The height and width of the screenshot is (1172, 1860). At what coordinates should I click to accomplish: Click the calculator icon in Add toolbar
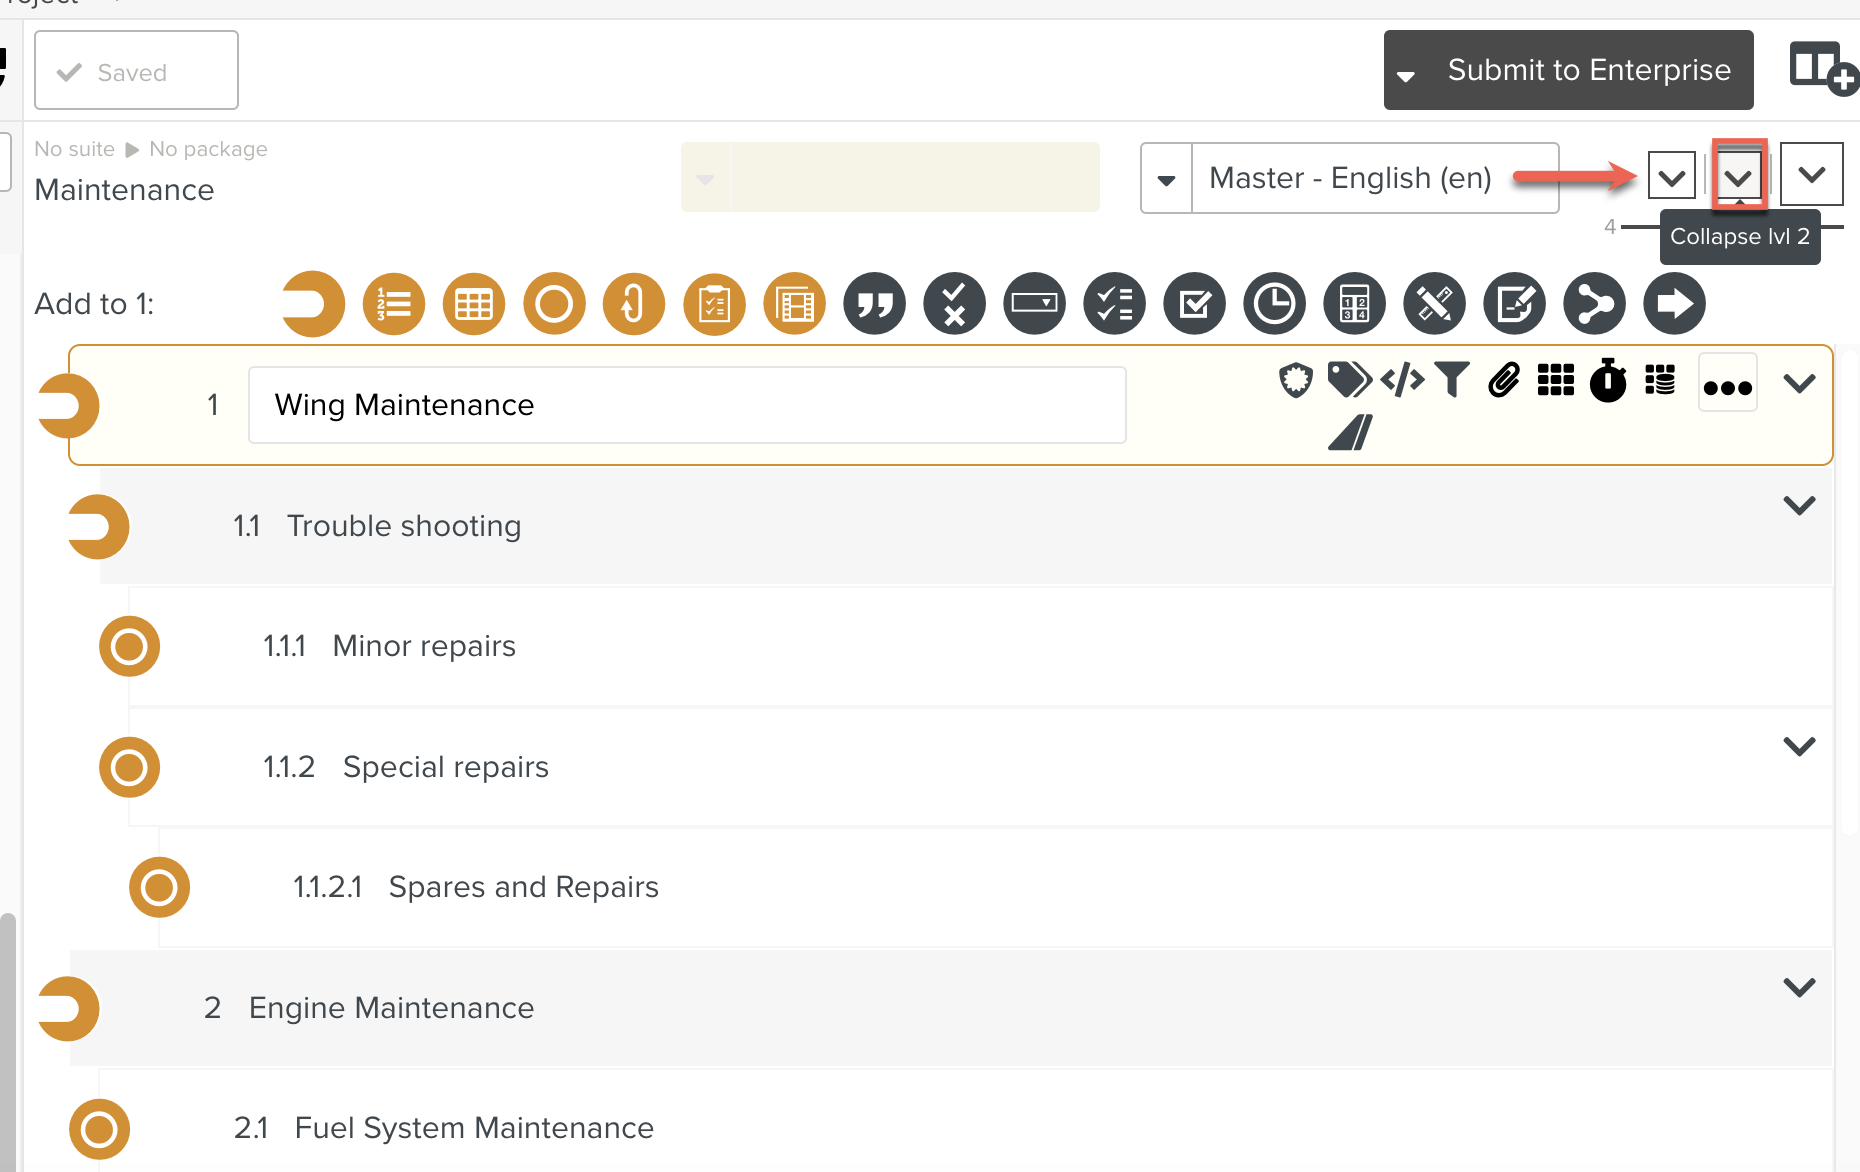click(1354, 304)
